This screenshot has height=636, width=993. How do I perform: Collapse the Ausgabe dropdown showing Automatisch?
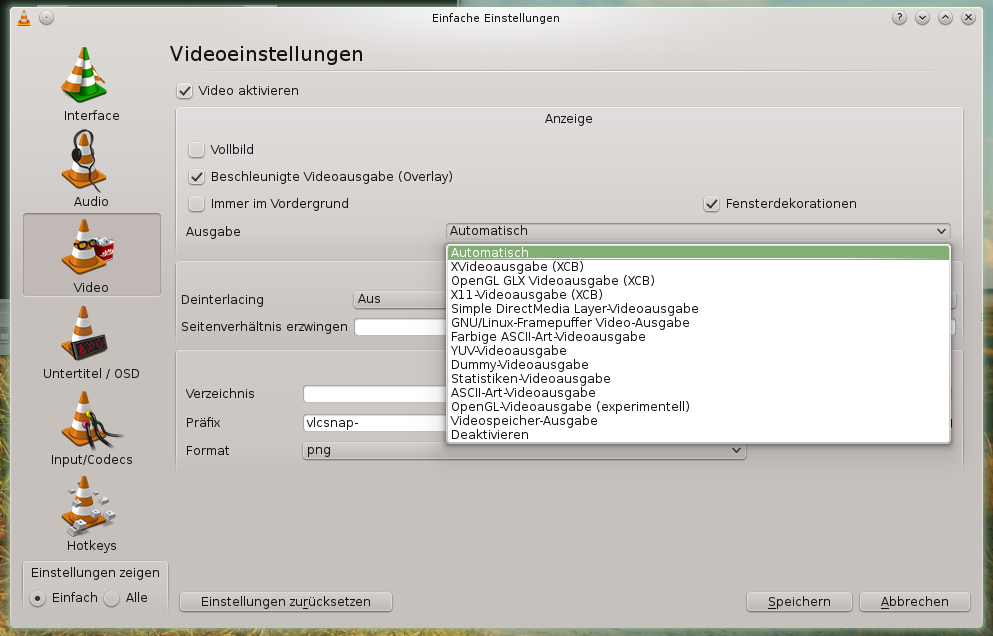pos(697,231)
